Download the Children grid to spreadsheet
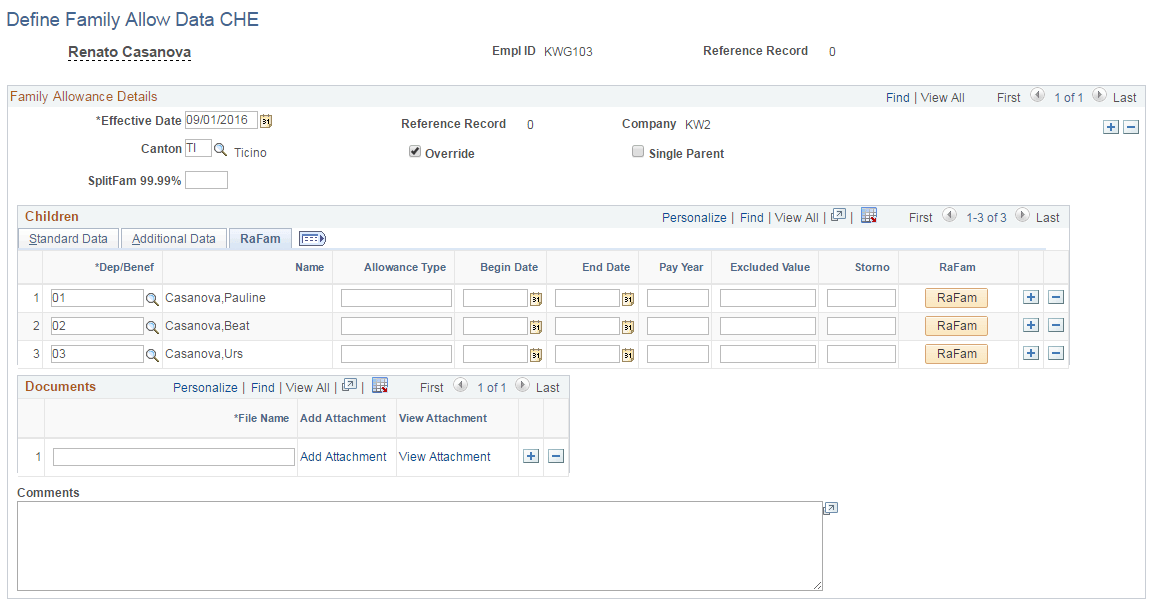 (868, 216)
